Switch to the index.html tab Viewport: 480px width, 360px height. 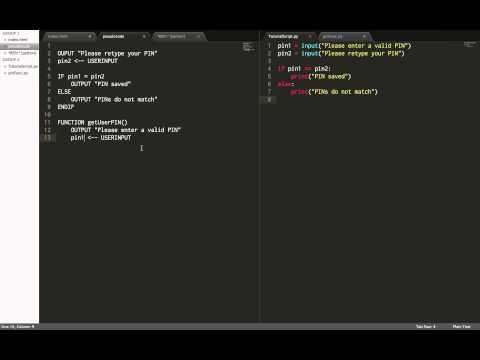click(69, 36)
